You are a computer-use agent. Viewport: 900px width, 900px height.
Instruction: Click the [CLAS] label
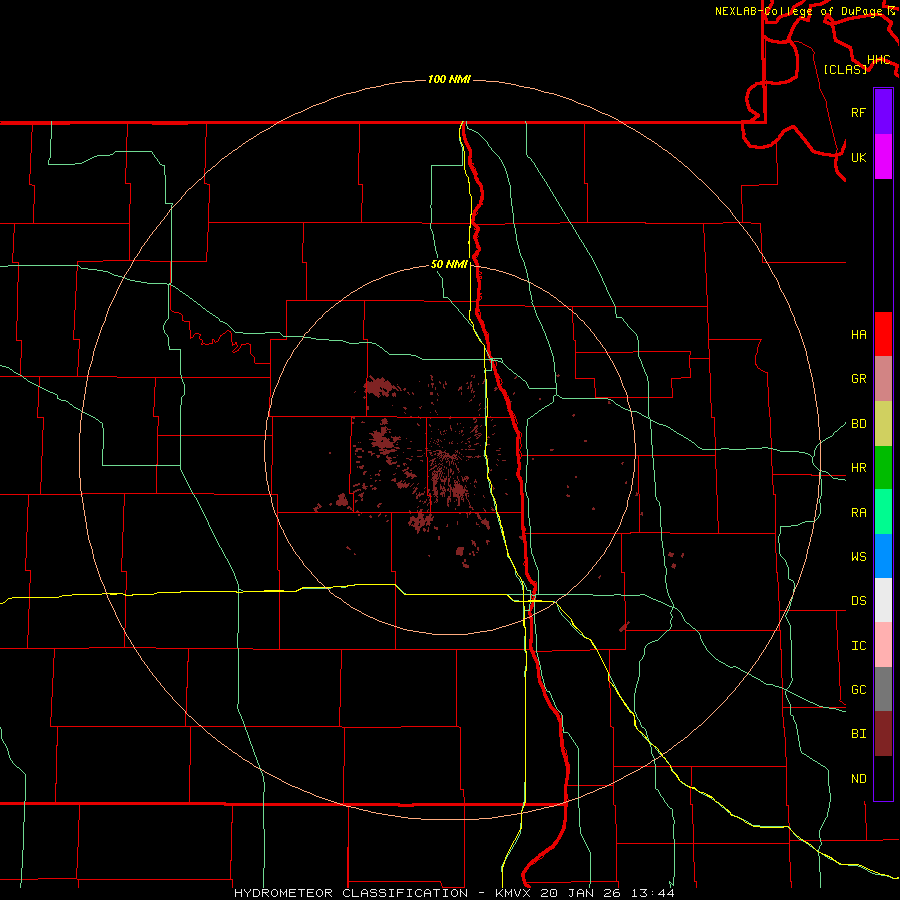click(845, 69)
